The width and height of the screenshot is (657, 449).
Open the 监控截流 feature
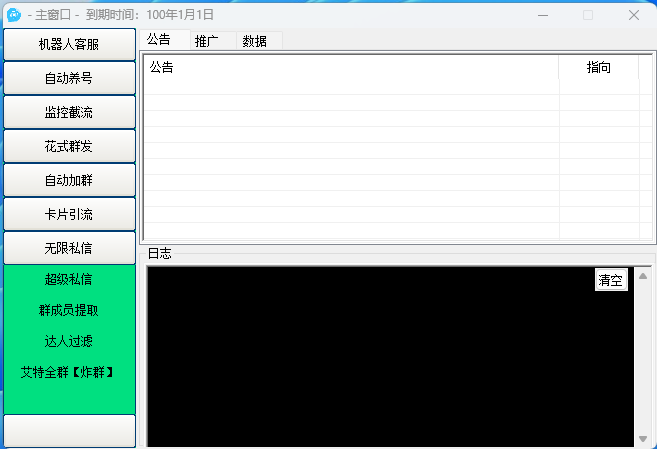click(69, 112)
